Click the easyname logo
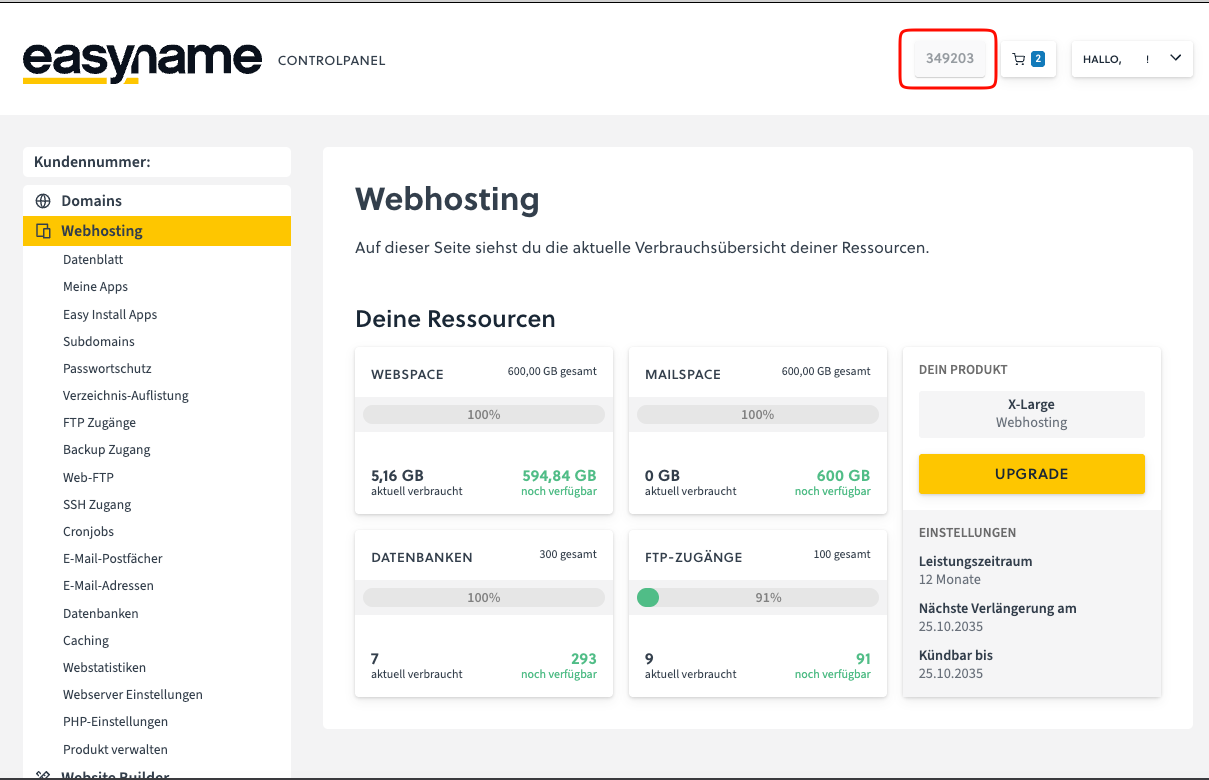Image resolution: width=1209 pixels, height=780 pixels. pos(142,61)
